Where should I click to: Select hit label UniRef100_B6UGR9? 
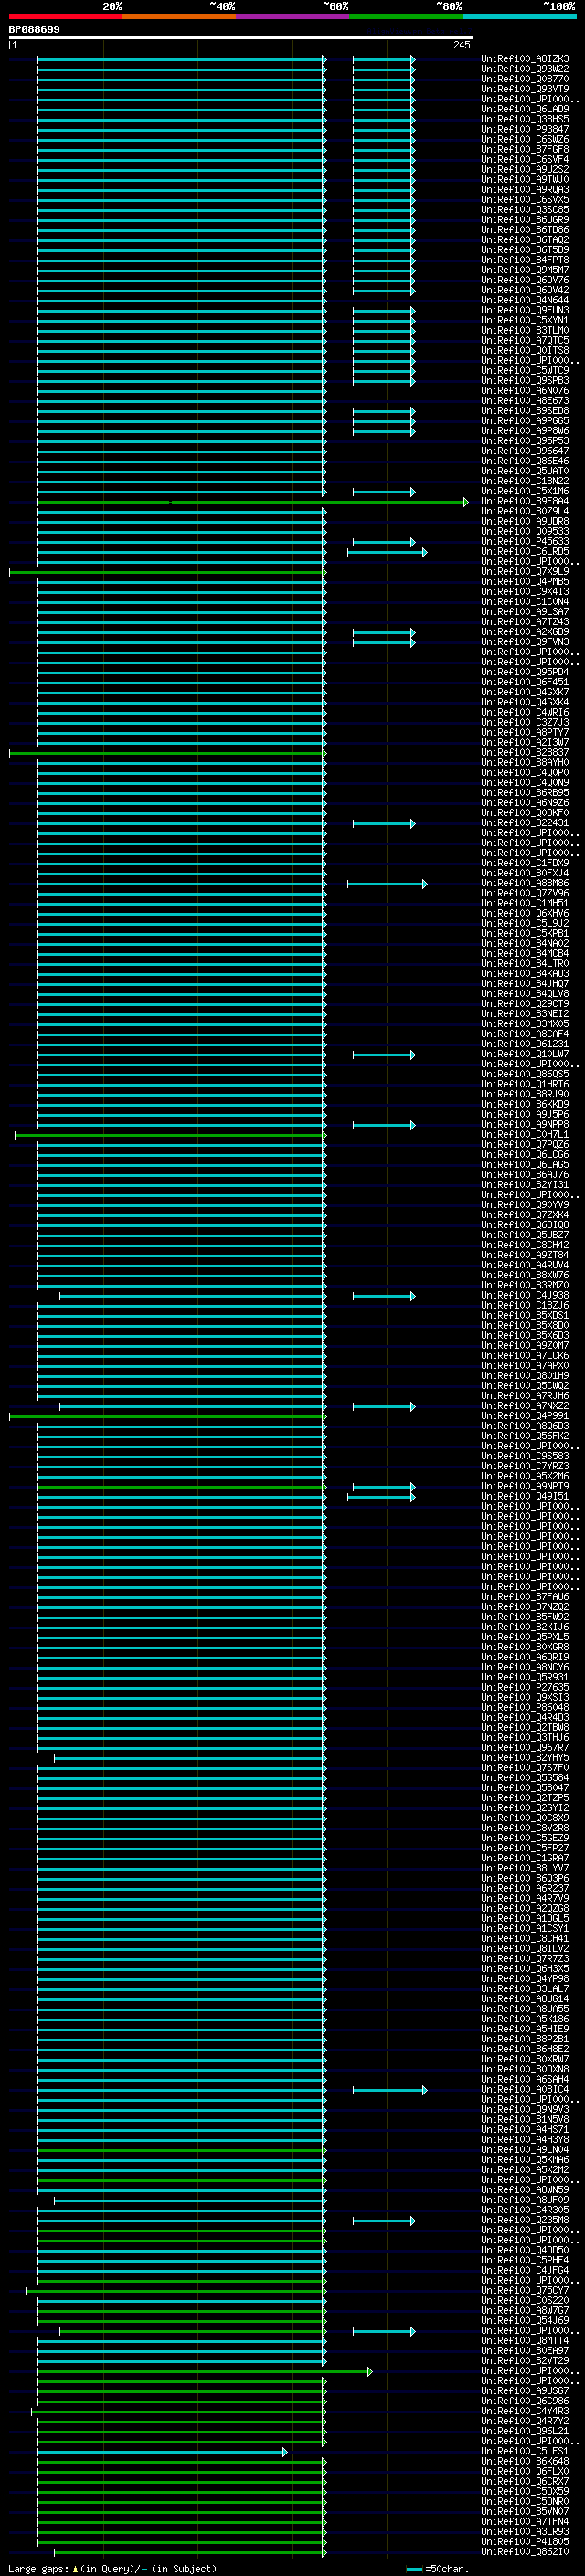[525, 220]
